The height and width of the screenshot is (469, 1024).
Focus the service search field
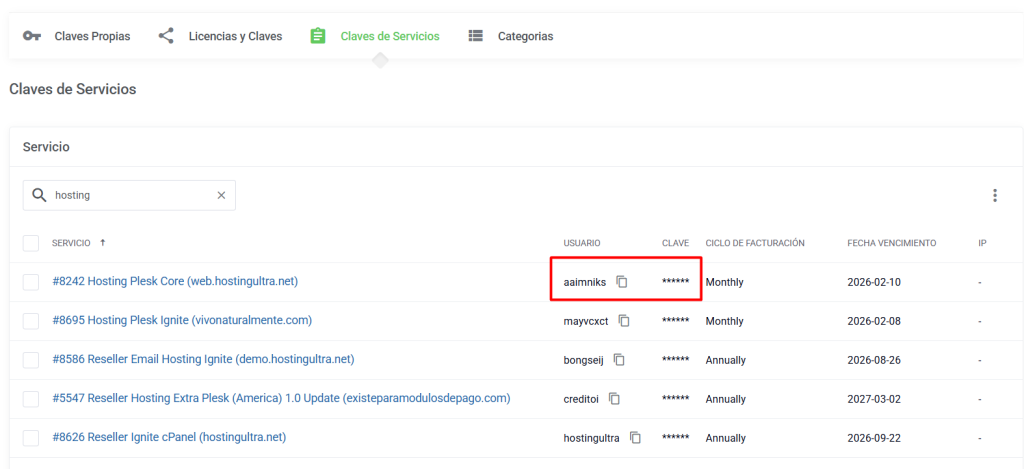(130, 196)
